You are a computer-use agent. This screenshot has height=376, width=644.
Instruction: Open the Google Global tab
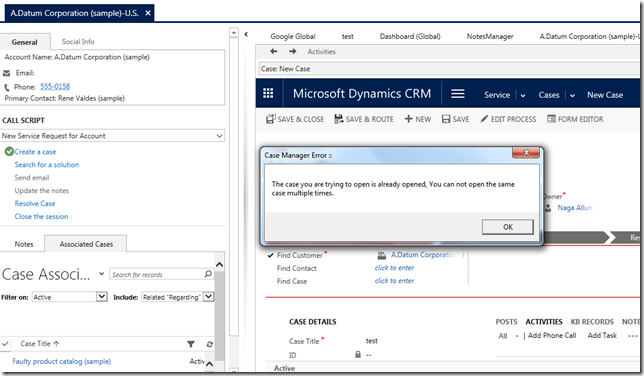(x=293, y=36)
